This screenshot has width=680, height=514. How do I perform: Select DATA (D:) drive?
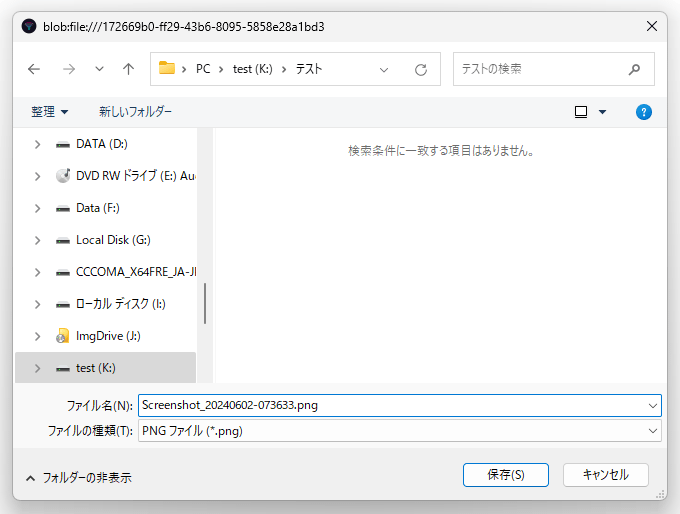coord(102,144)
